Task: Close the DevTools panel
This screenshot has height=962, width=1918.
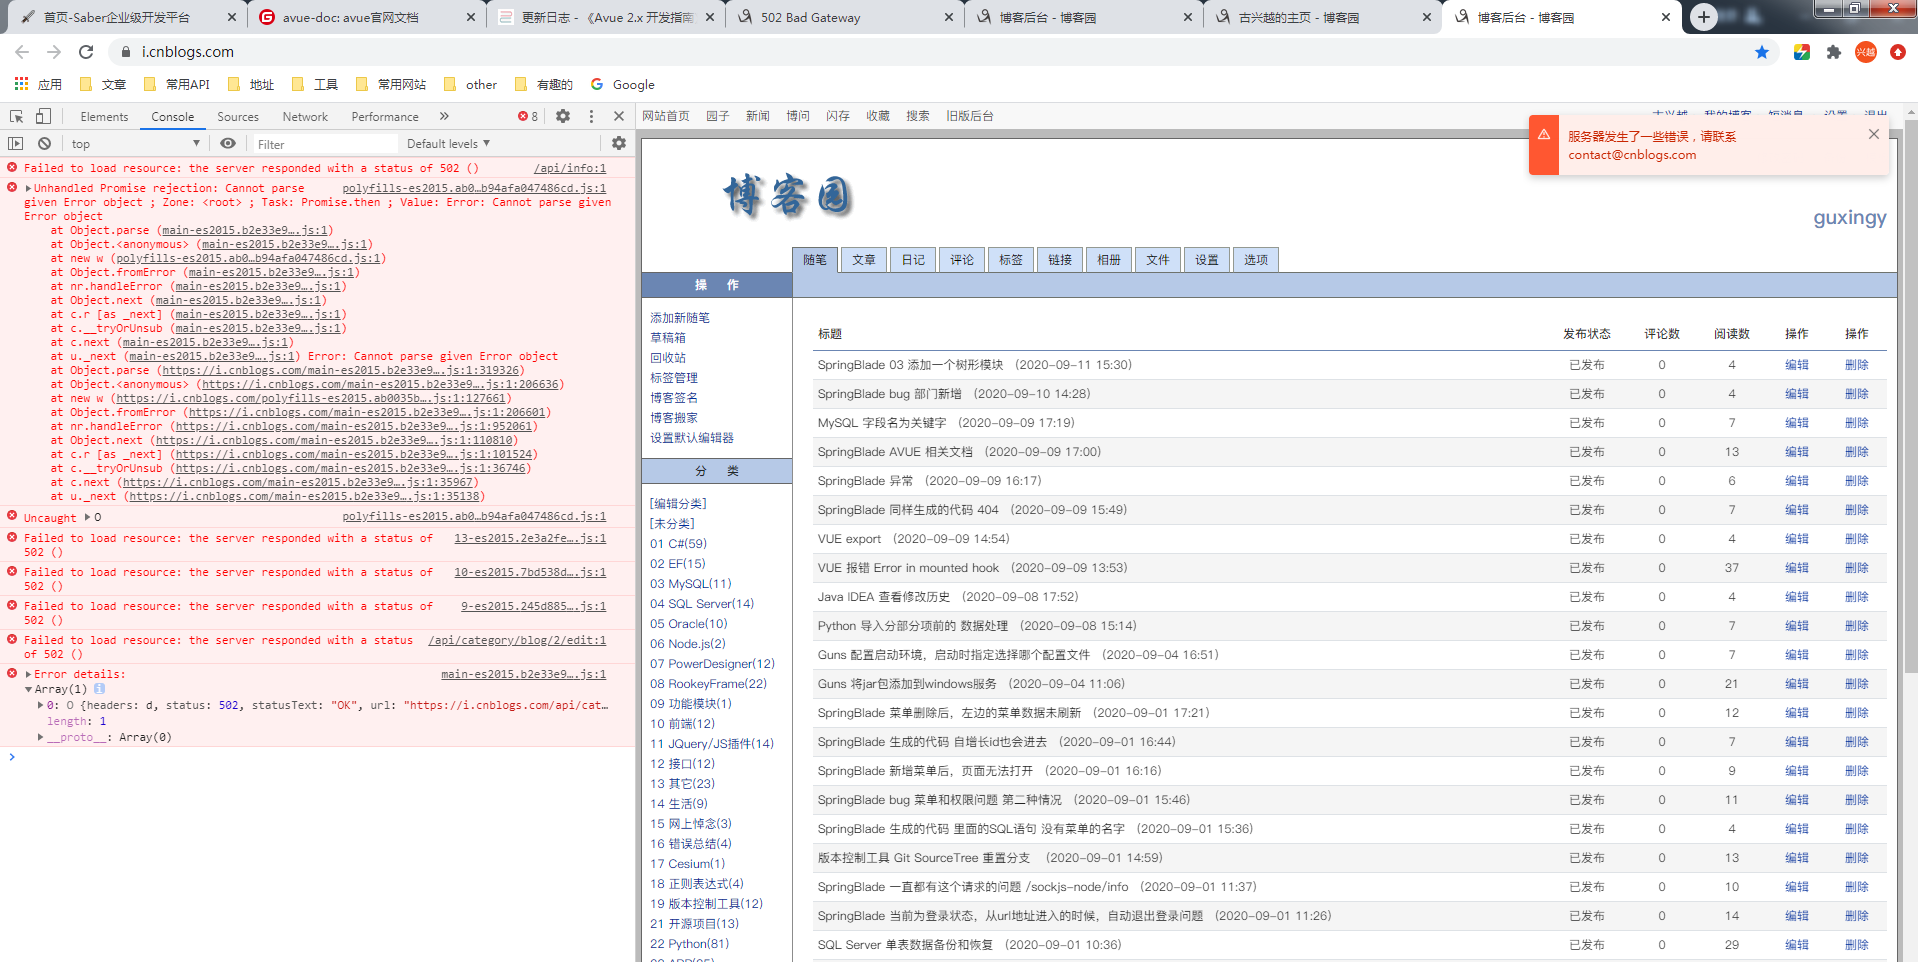Action: pos(619,116)
